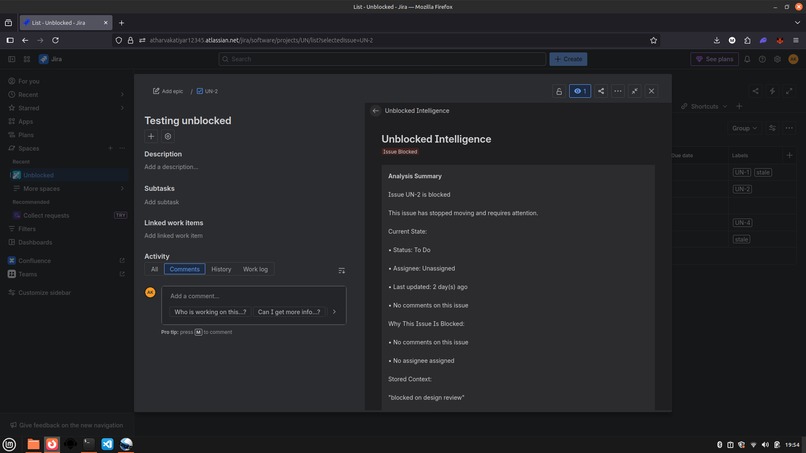The image size is (806, 453).
Task: Open the terminal from the taskbar
Action: tap(89, 444)
